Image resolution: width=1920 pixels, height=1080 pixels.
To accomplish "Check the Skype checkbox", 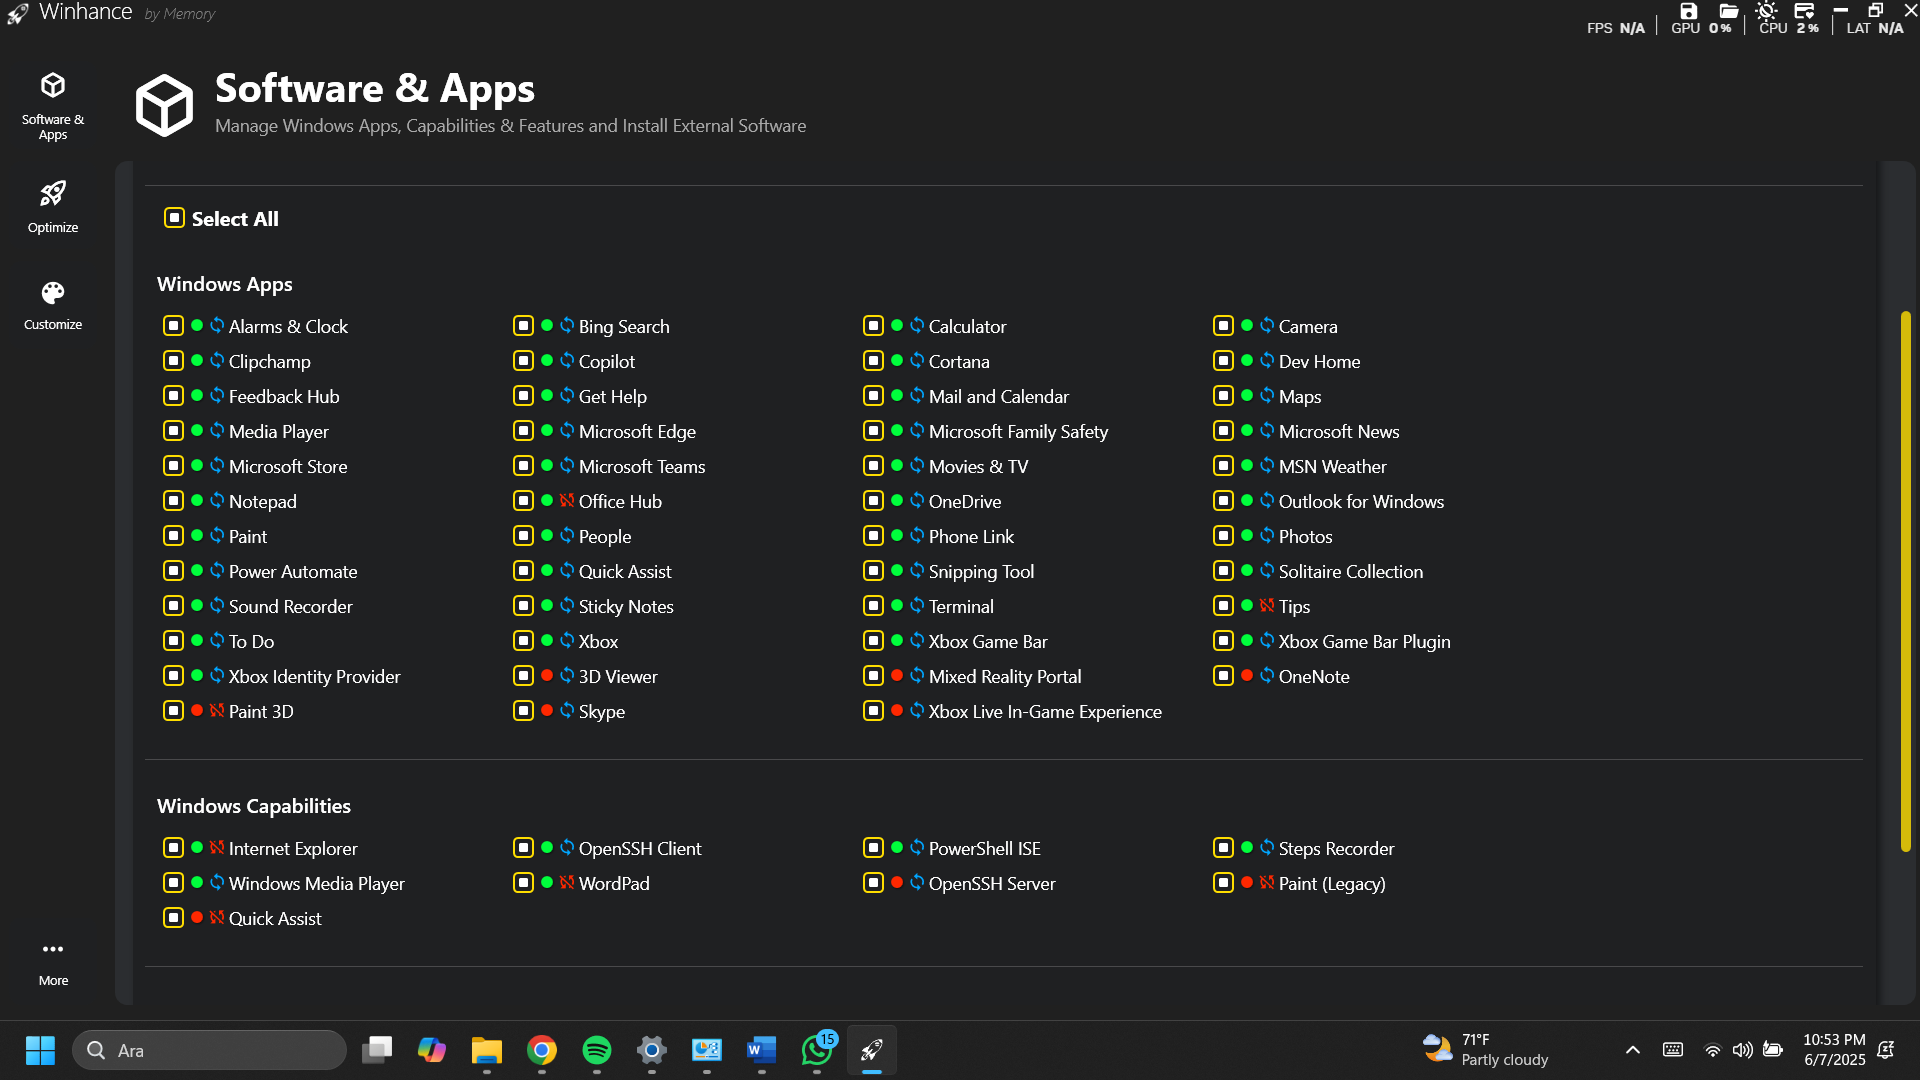I will [523, 711].
